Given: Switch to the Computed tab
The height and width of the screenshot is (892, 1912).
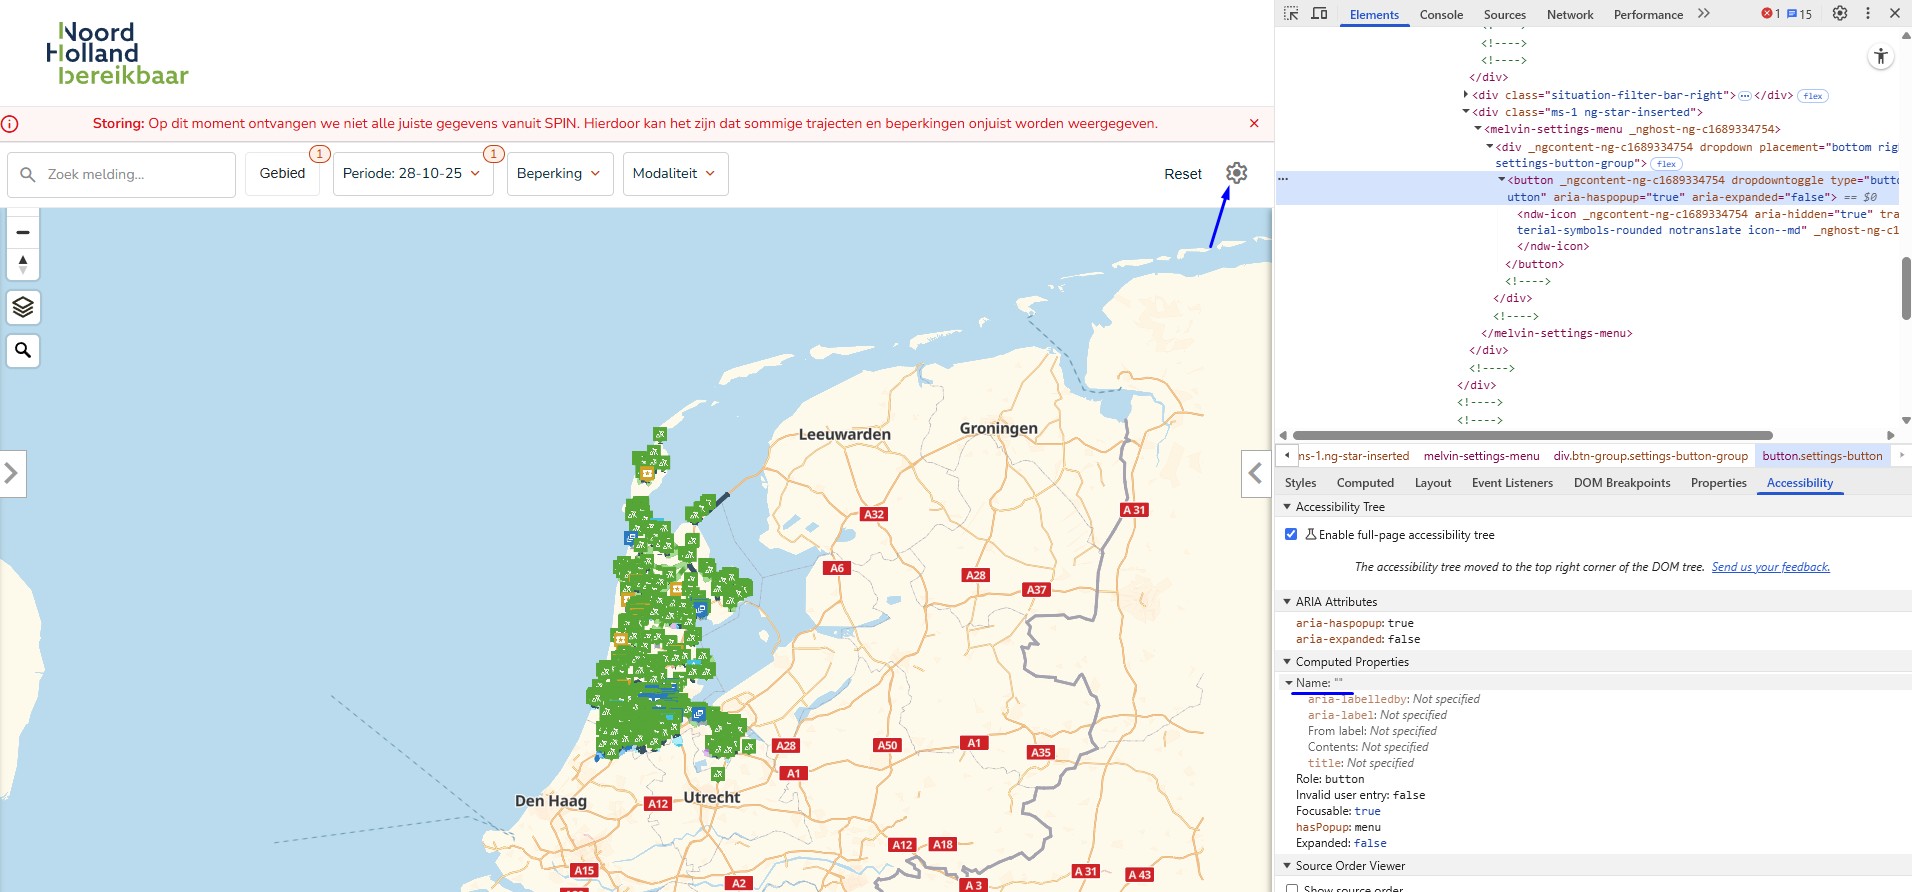Looking at the screenshot, I should [x=1364, y=483].
